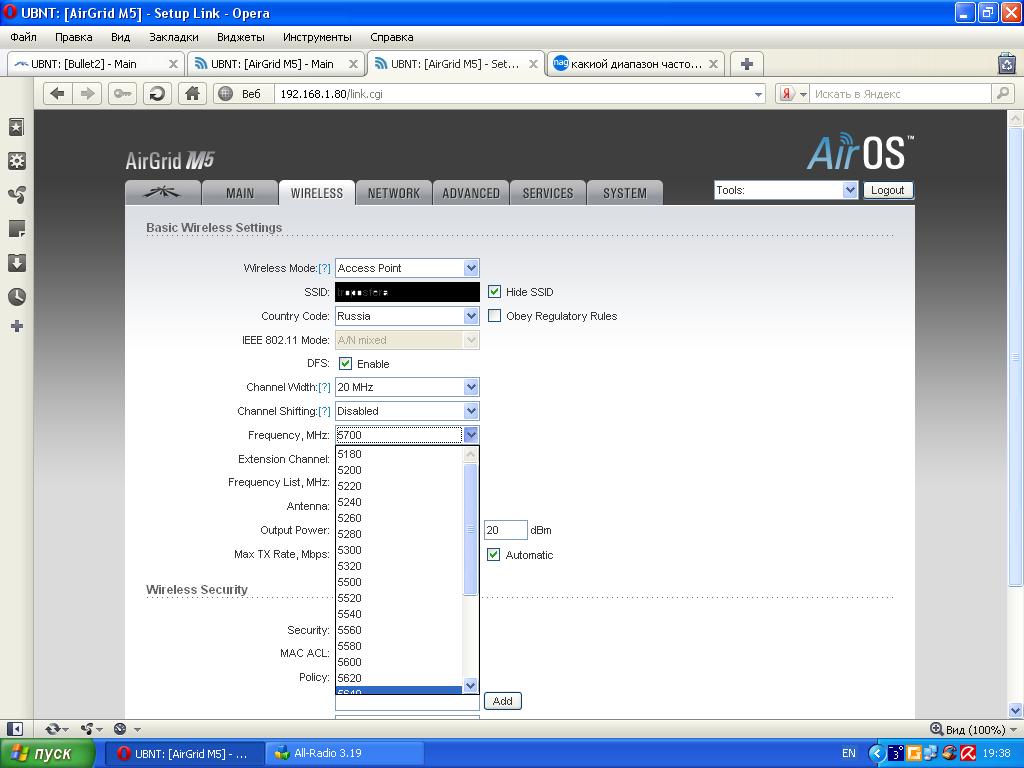Viewport: 1024px width, 768px height.
Task: Switch to the SERVICES tab
Action: (x=548, y=193)
